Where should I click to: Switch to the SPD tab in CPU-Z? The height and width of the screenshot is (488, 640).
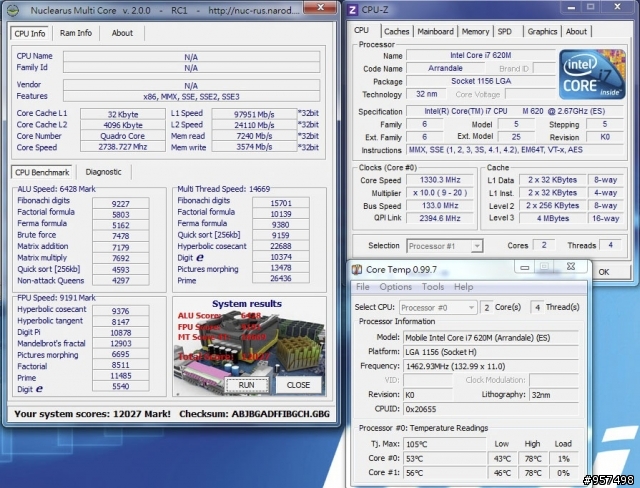[504, 31]
